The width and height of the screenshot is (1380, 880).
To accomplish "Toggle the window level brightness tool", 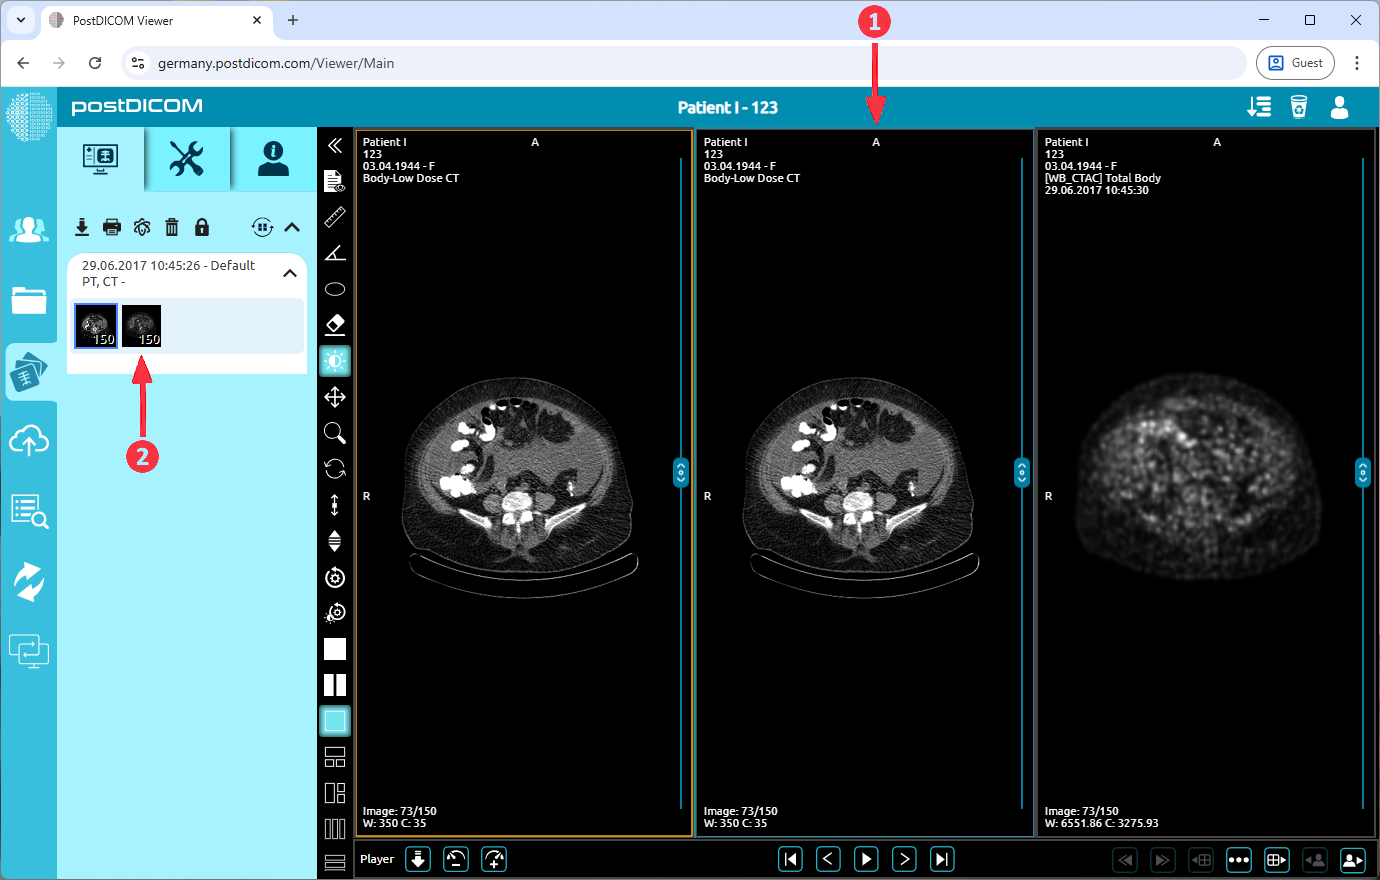I will click(335, 361).
